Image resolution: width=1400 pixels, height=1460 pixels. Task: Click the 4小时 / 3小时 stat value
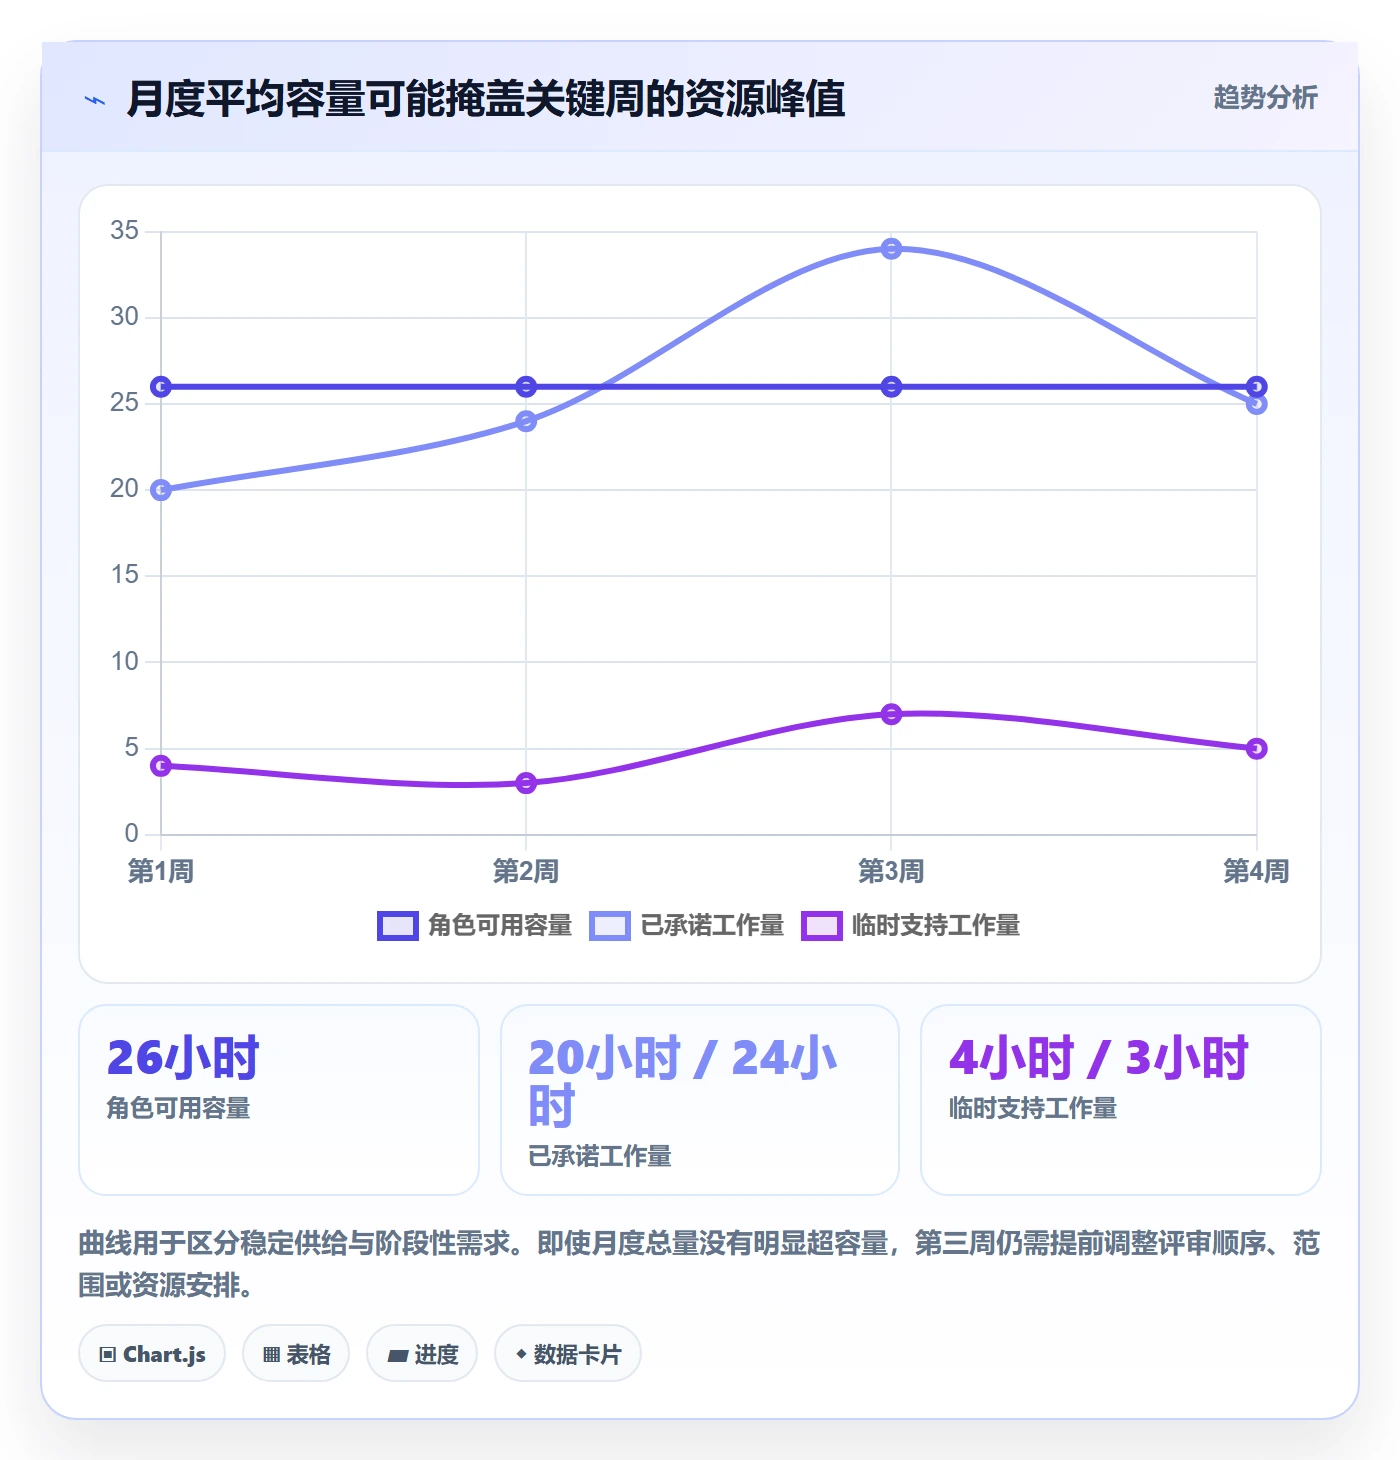point(1099,1058)
